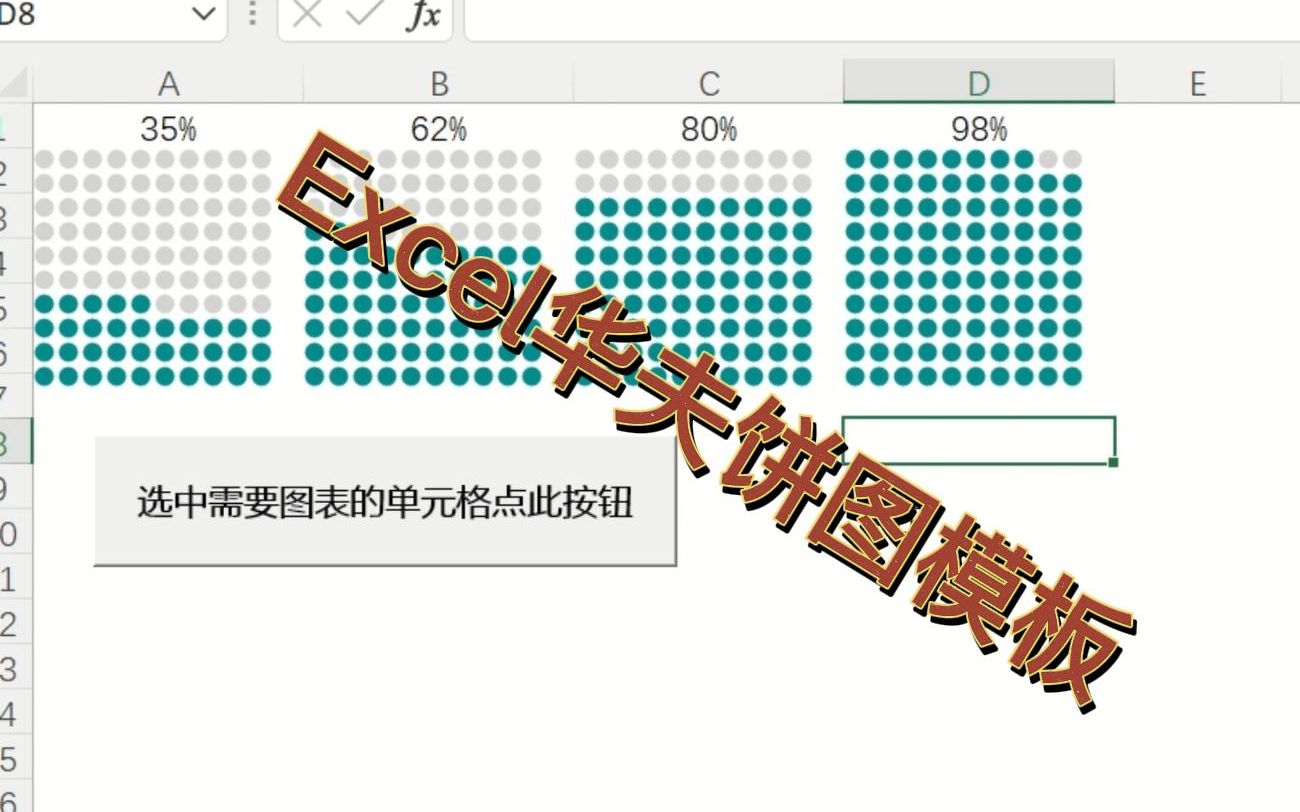The image size is (1300, 812).
Task: Click the cell showing 35%
Action: click(170, 128)
